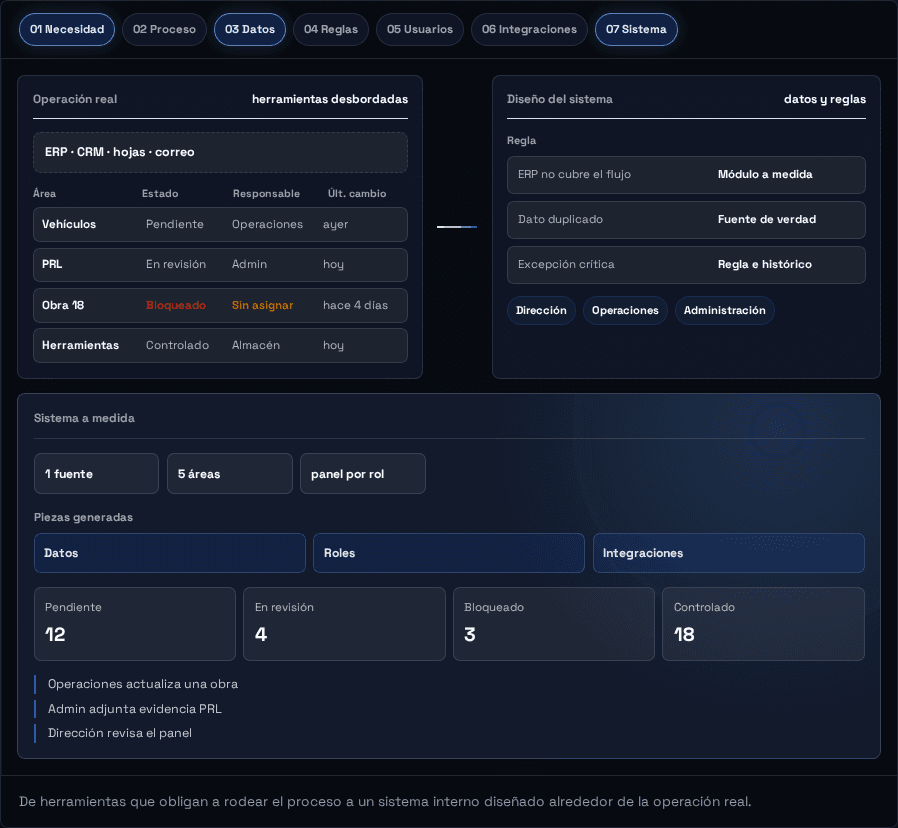Click 'Operaciones actualiza una obra' entry
898x828 pixels.
pyautogui.click(x=143, y=684)
